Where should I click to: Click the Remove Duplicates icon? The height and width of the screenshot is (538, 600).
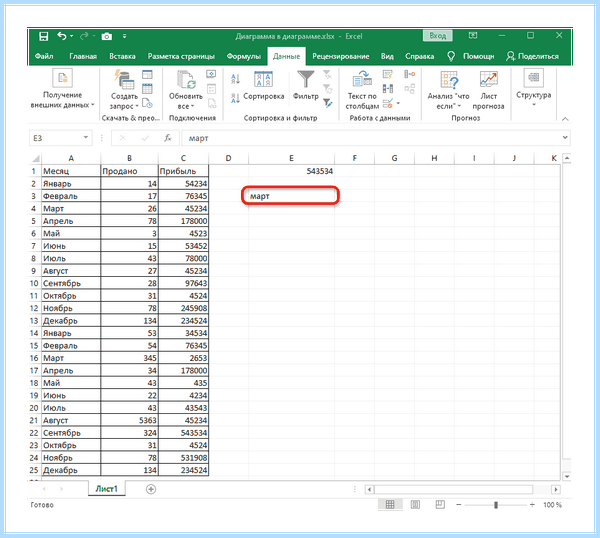(x=388, y=89)
